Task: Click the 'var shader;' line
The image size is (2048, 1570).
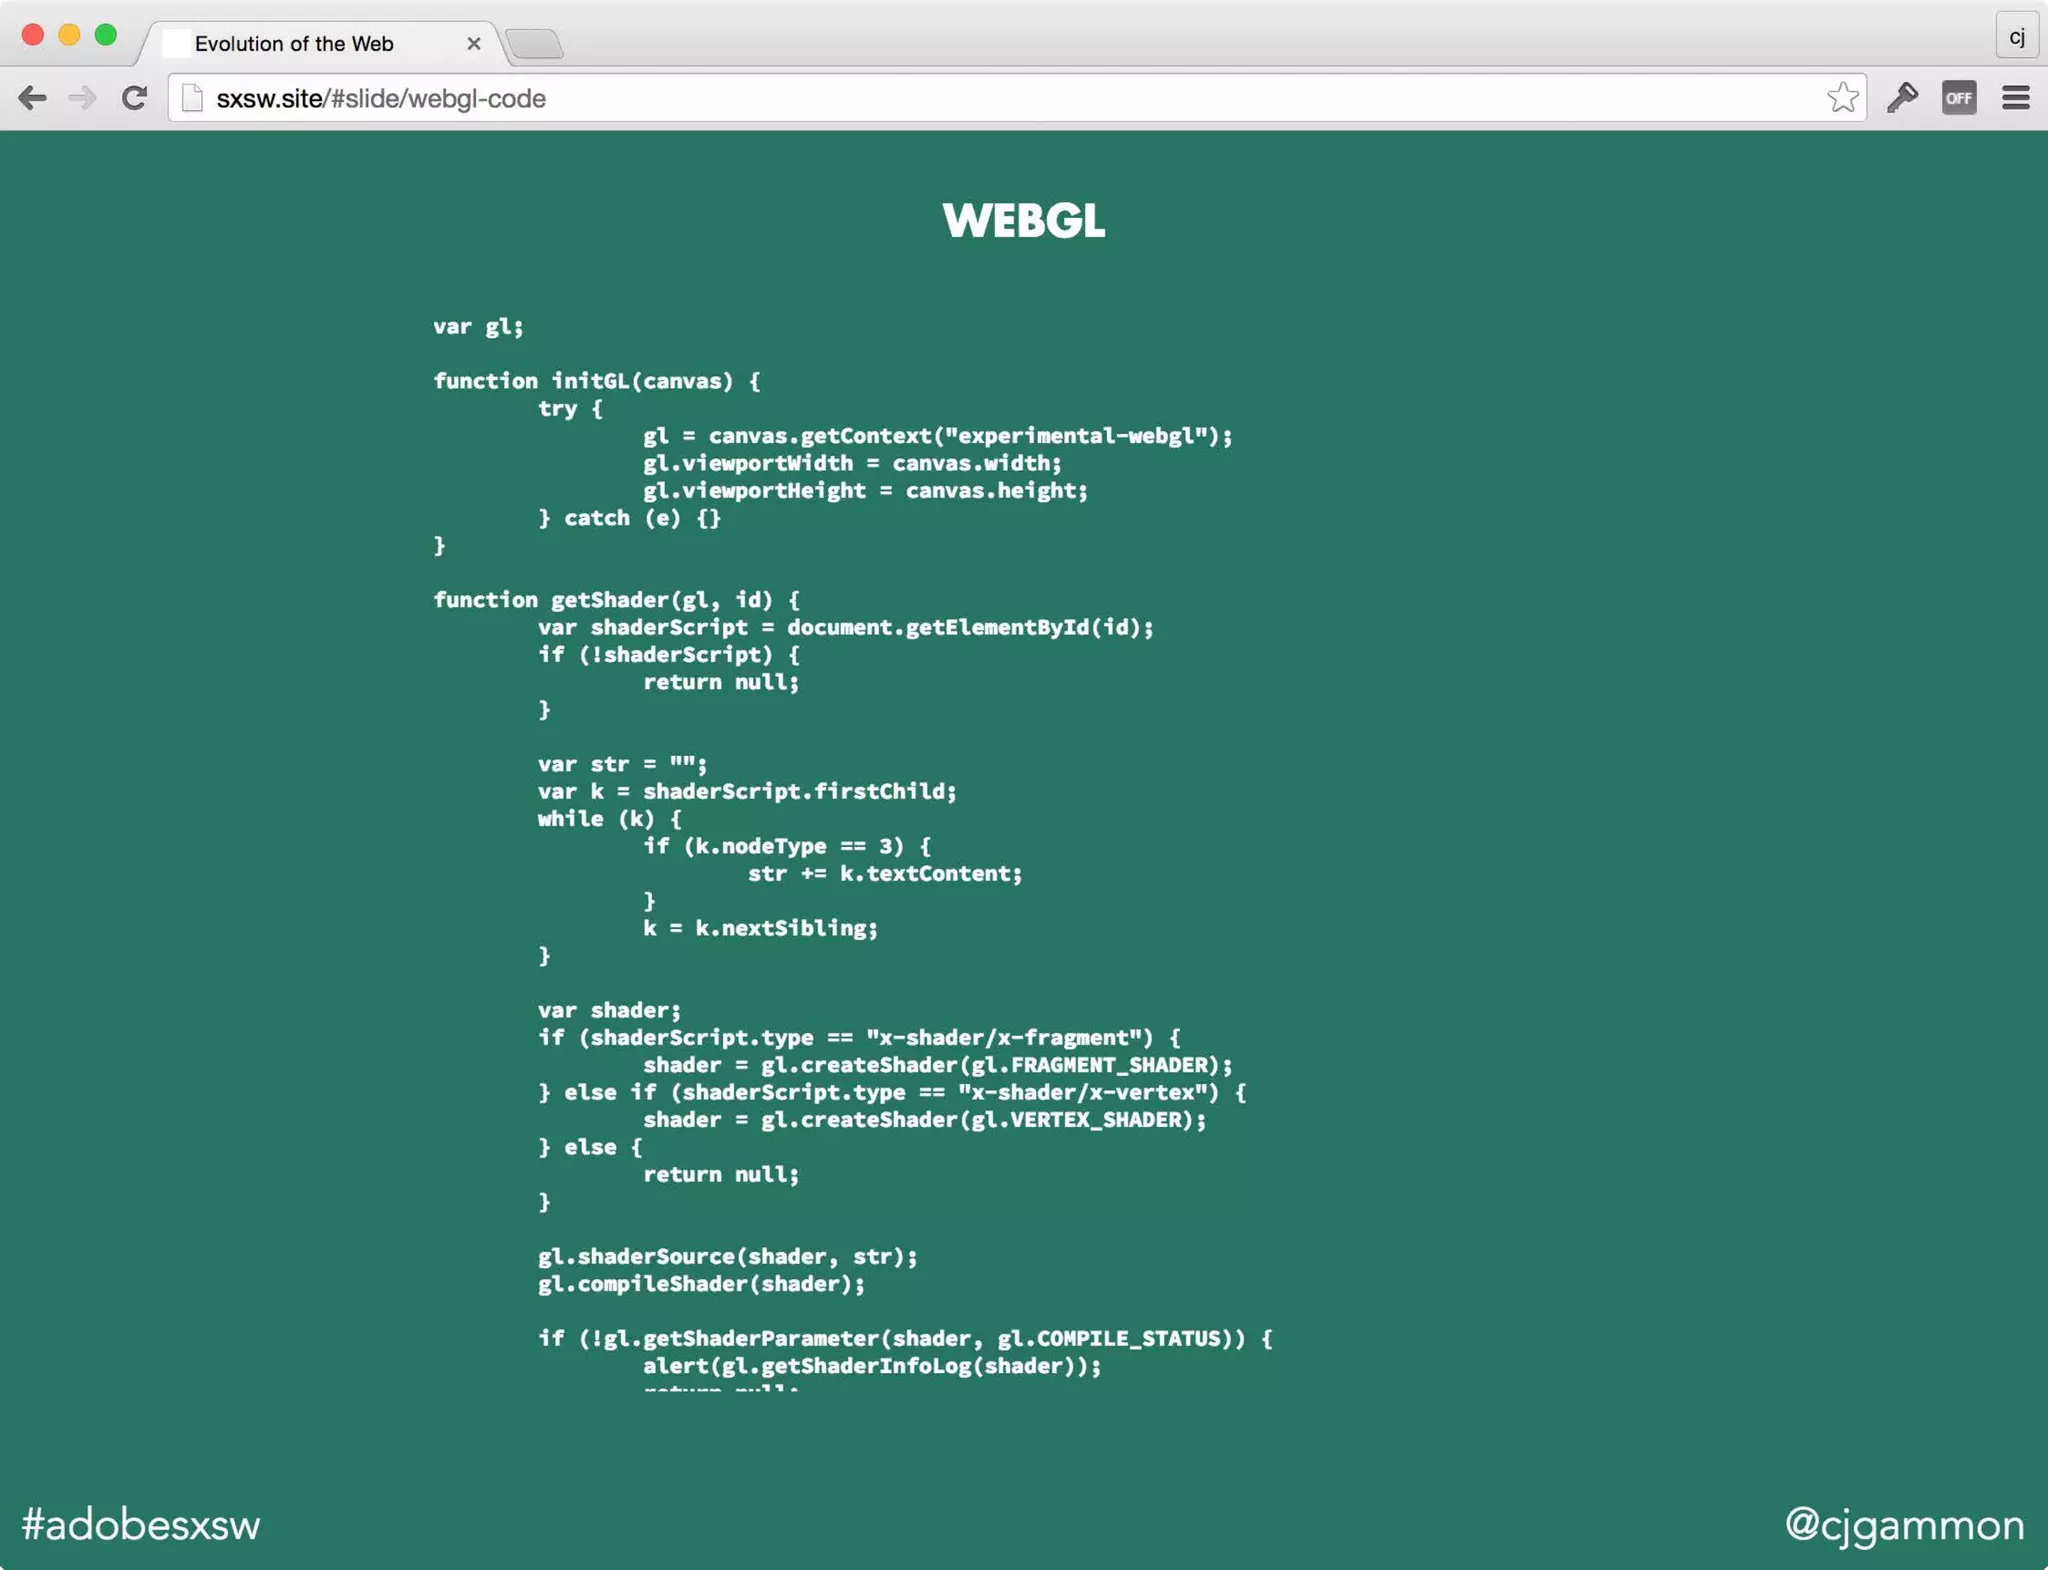Action: click(x=609, y=1010)
